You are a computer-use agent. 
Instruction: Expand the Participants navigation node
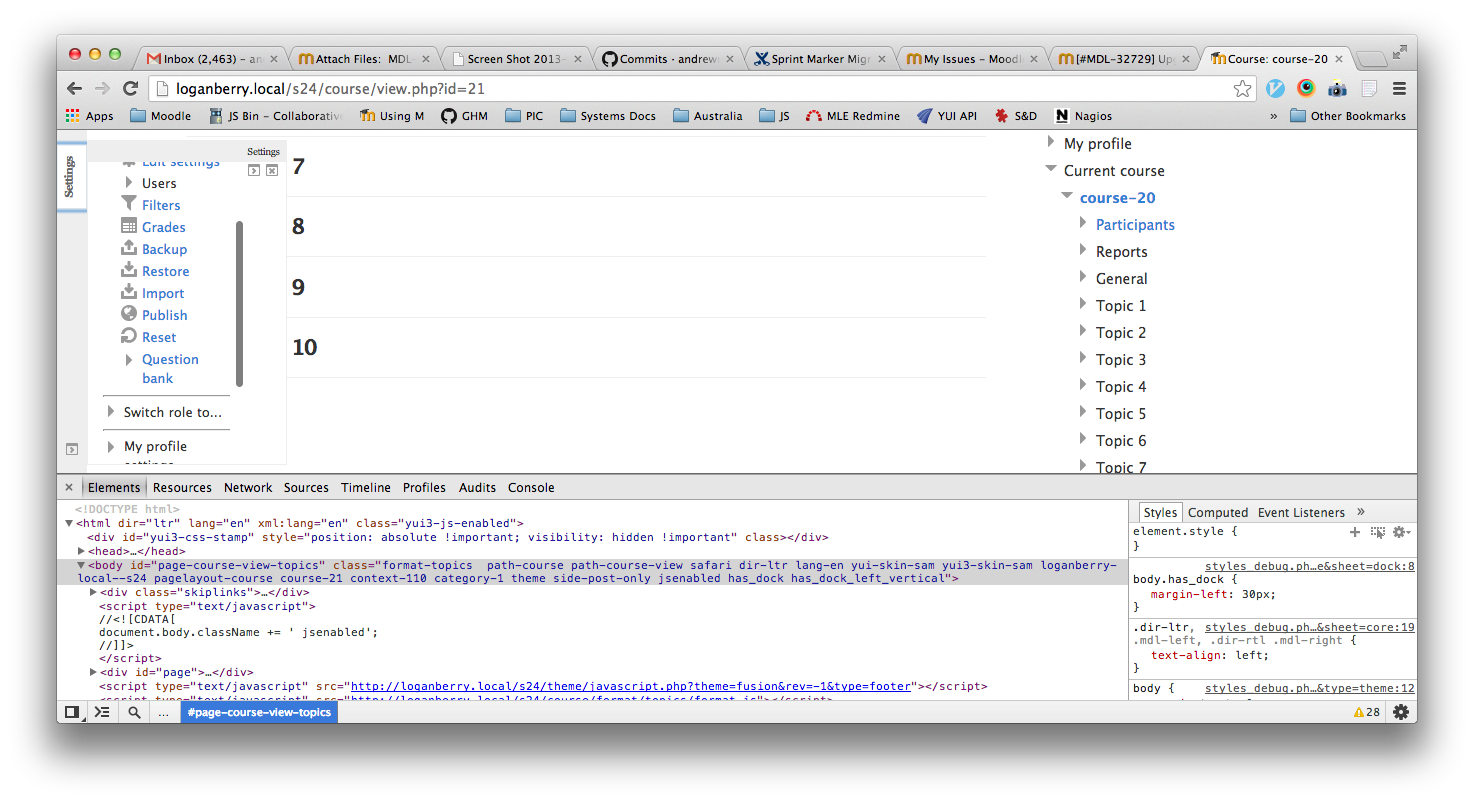coord(1083,223)
